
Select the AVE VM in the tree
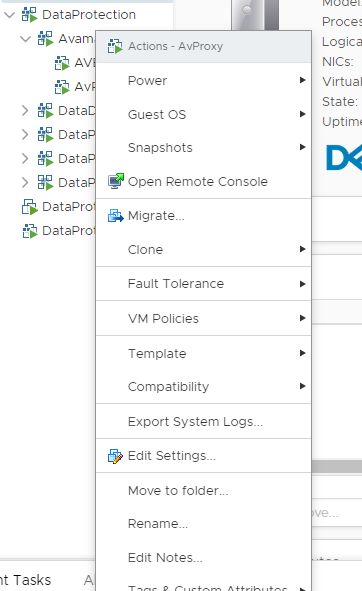pos(84,63)
